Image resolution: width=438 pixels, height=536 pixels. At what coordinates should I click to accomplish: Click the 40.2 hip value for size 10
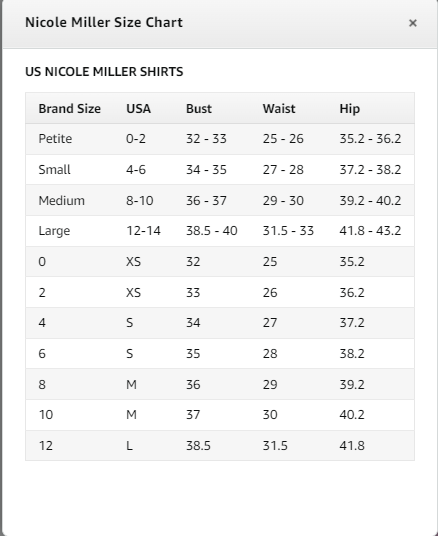tap(352, 415)
